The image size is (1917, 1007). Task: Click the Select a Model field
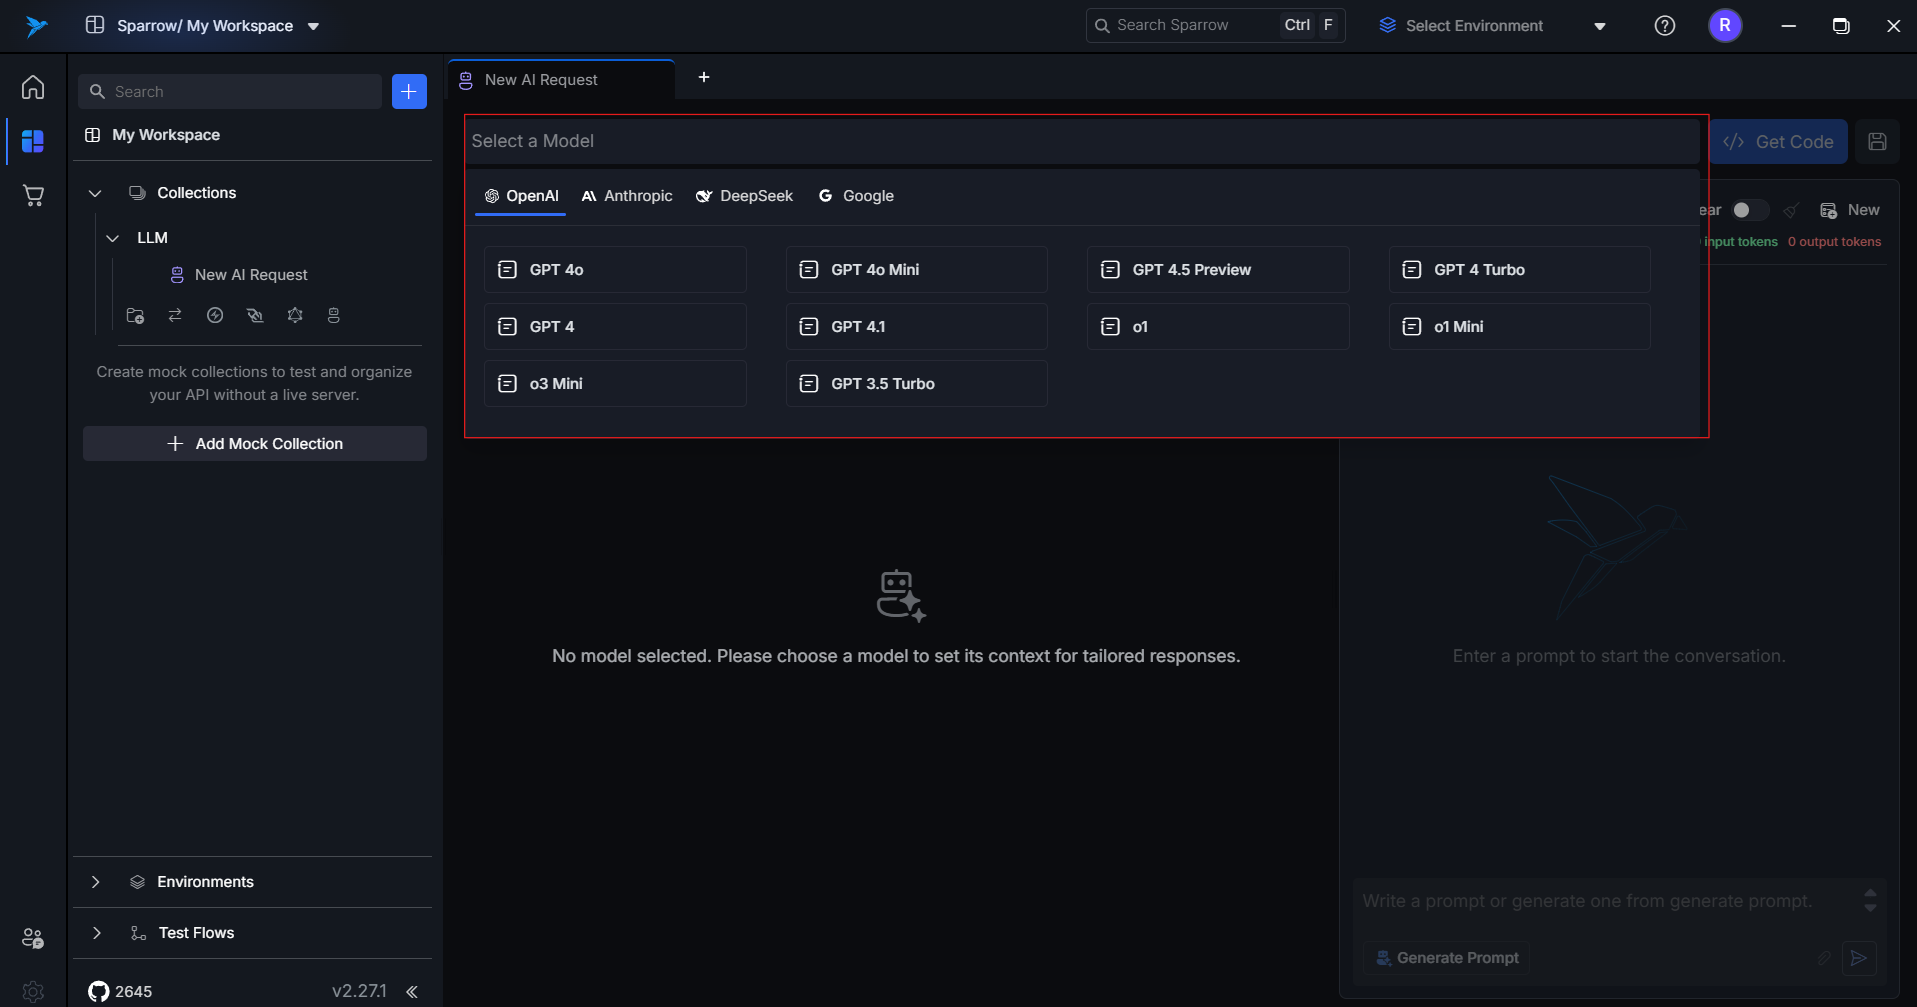click(x=1083, y=141)
